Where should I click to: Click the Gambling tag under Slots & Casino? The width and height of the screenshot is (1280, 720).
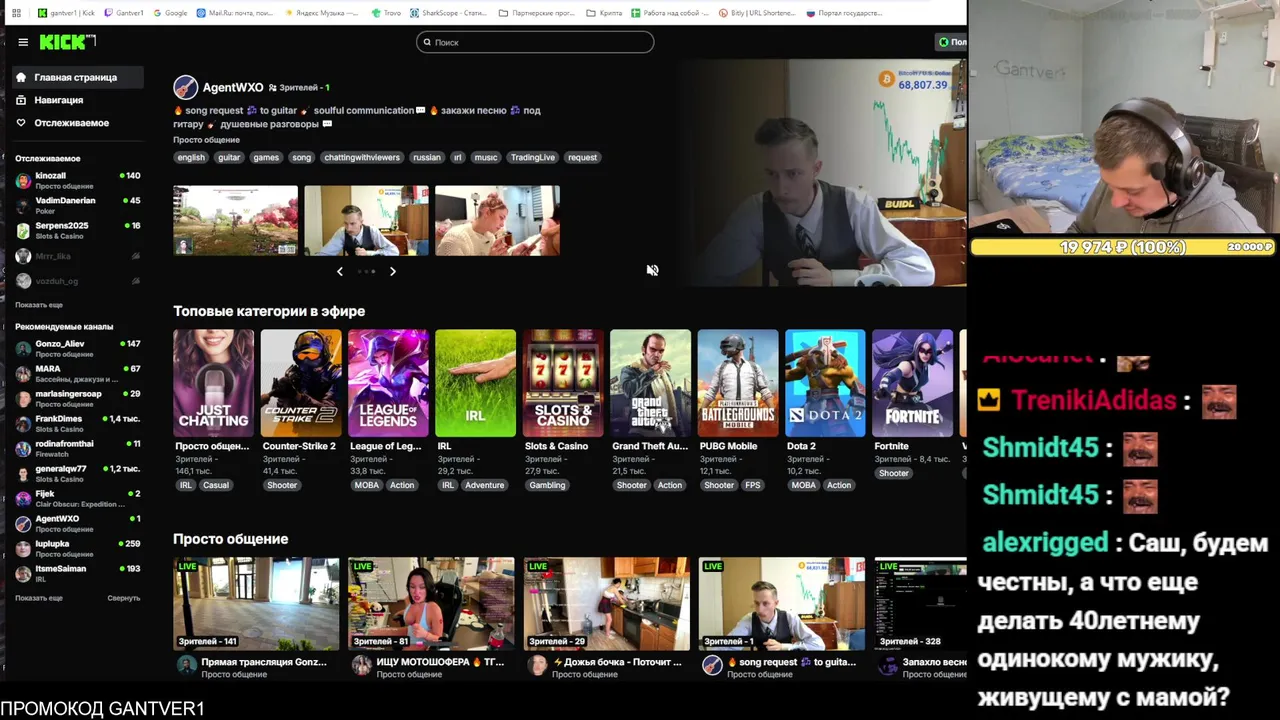point(547,485)
